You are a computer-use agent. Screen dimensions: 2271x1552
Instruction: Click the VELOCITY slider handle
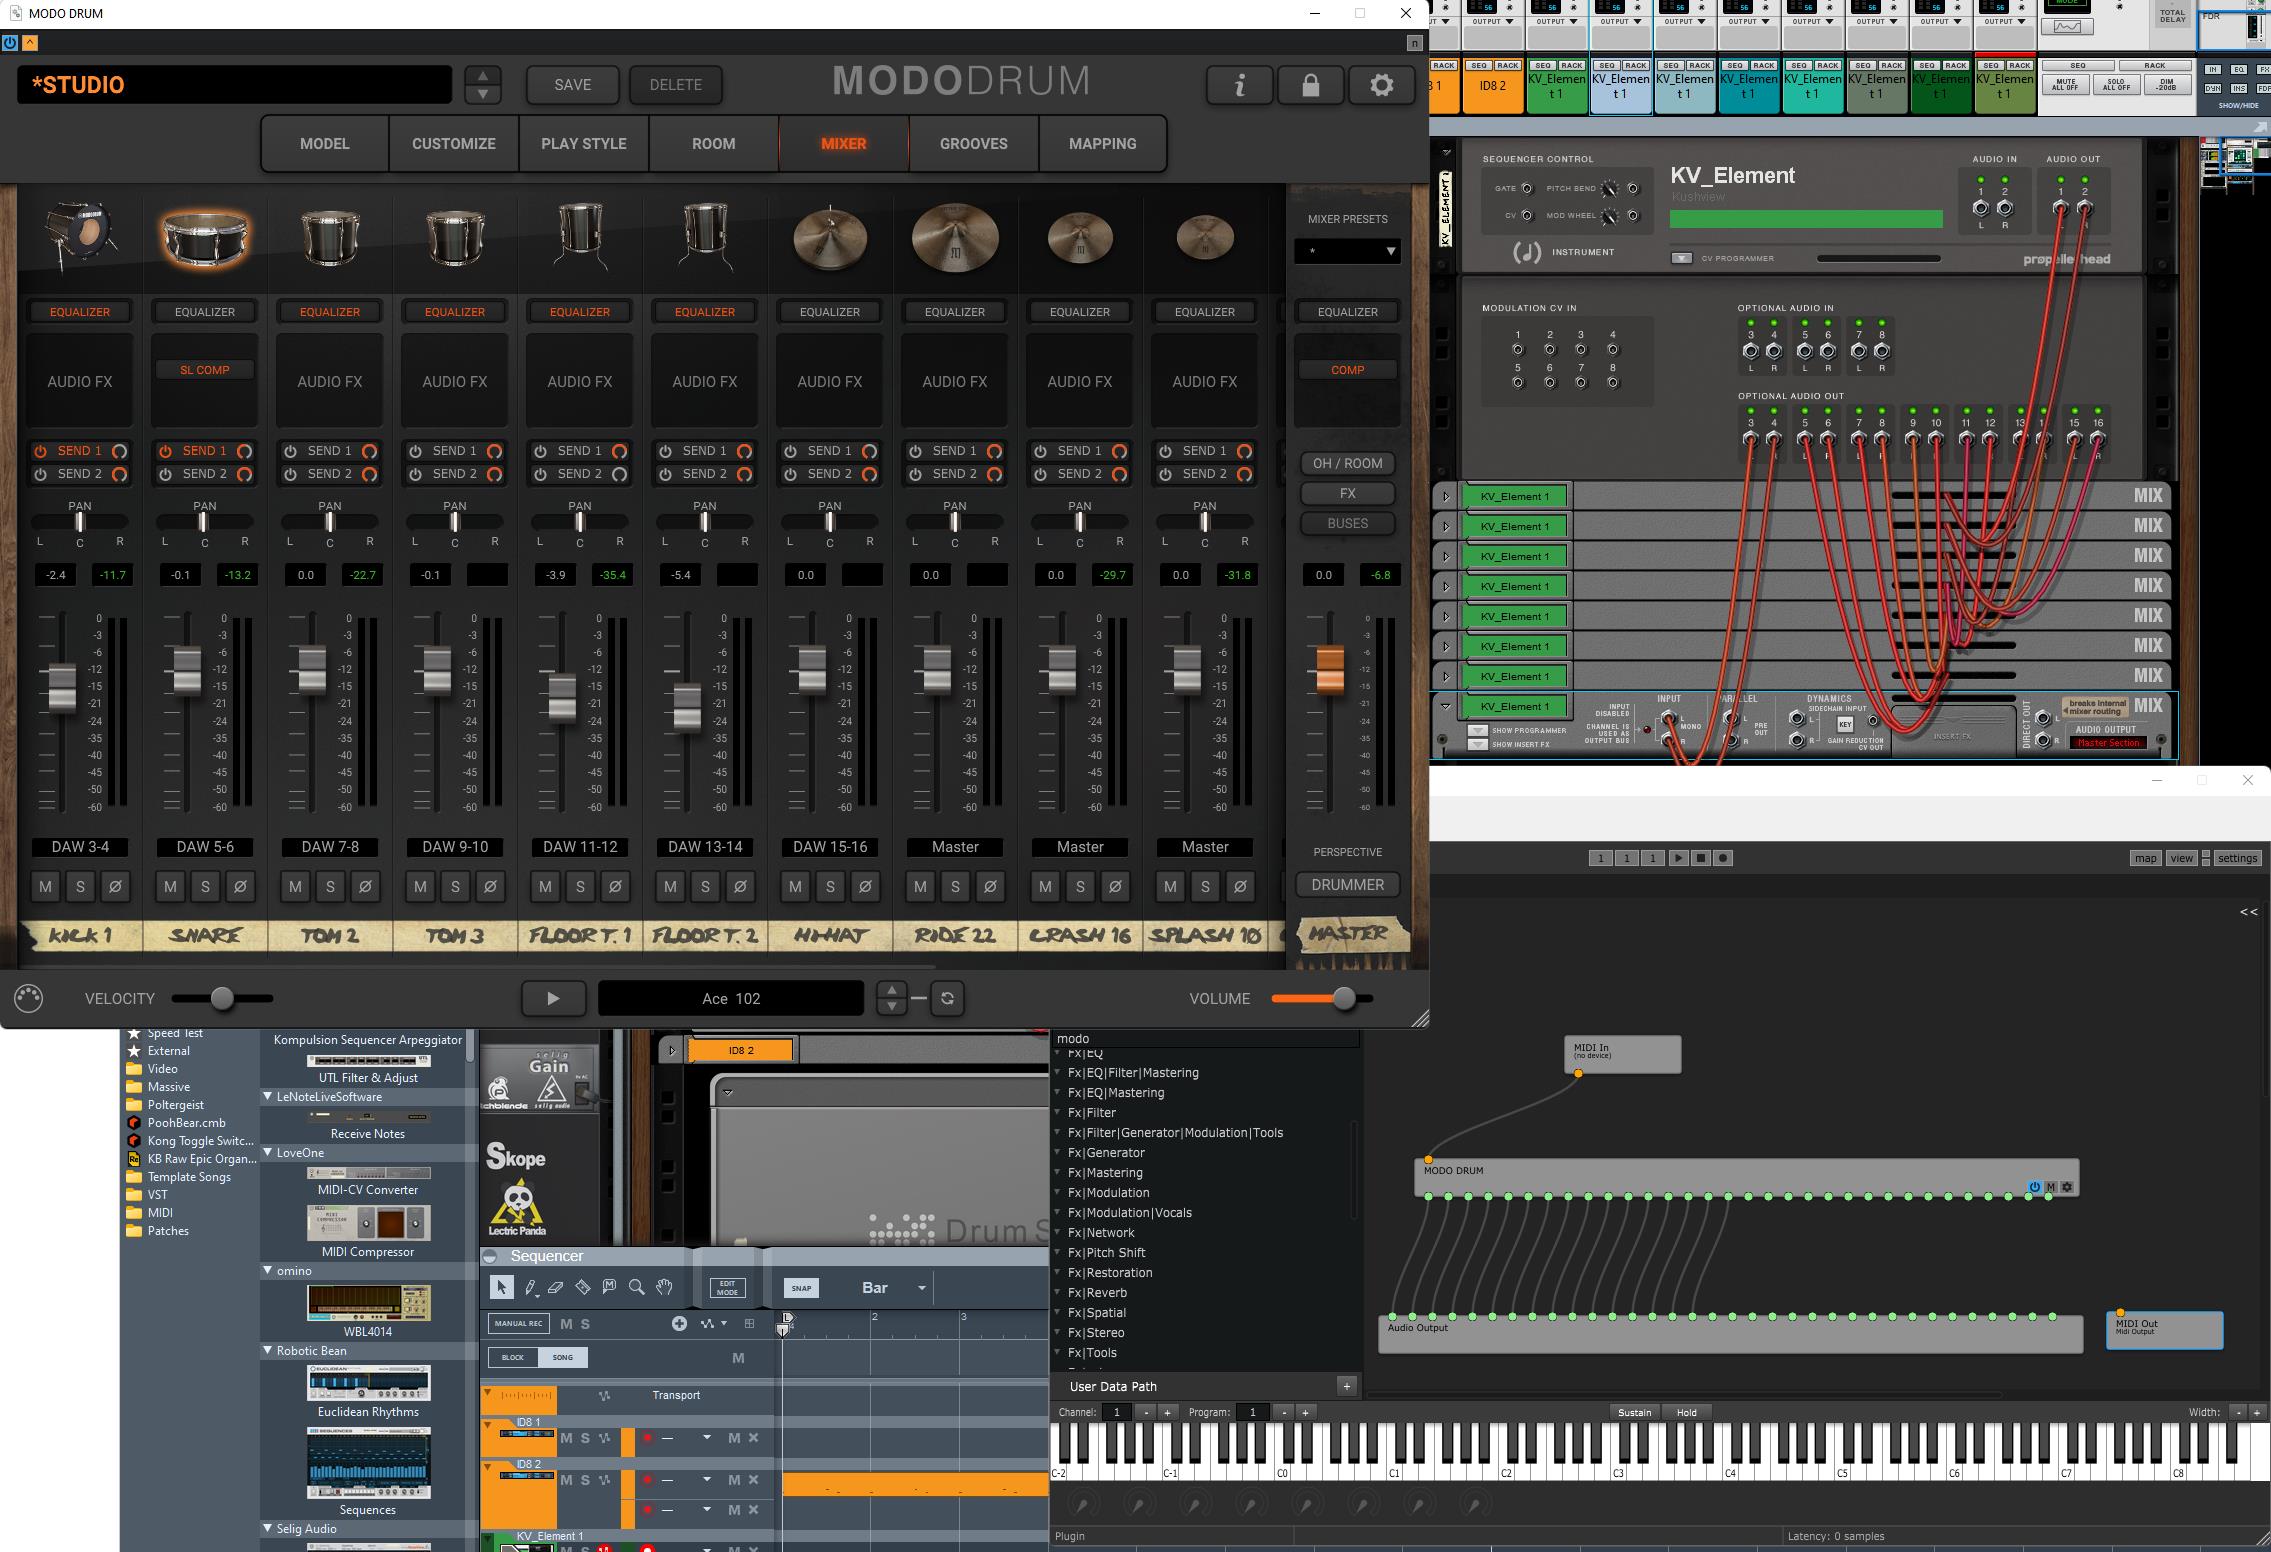pyautogui.click(x=222, y=998)
